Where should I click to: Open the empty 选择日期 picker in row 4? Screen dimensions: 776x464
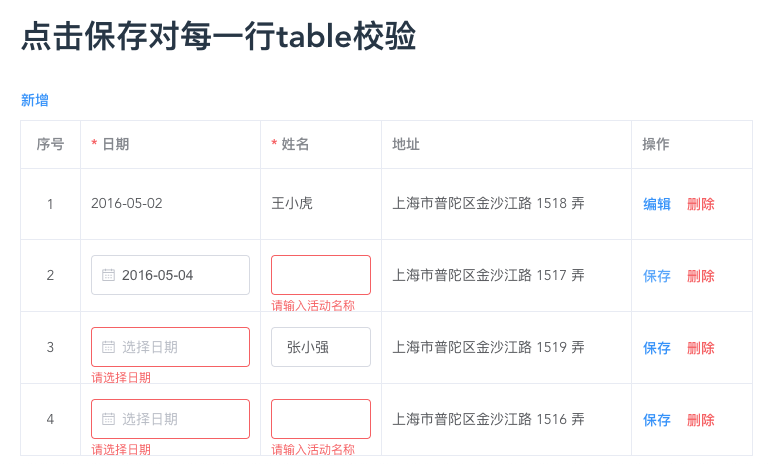pyautogui.click(x=170, y=419)
